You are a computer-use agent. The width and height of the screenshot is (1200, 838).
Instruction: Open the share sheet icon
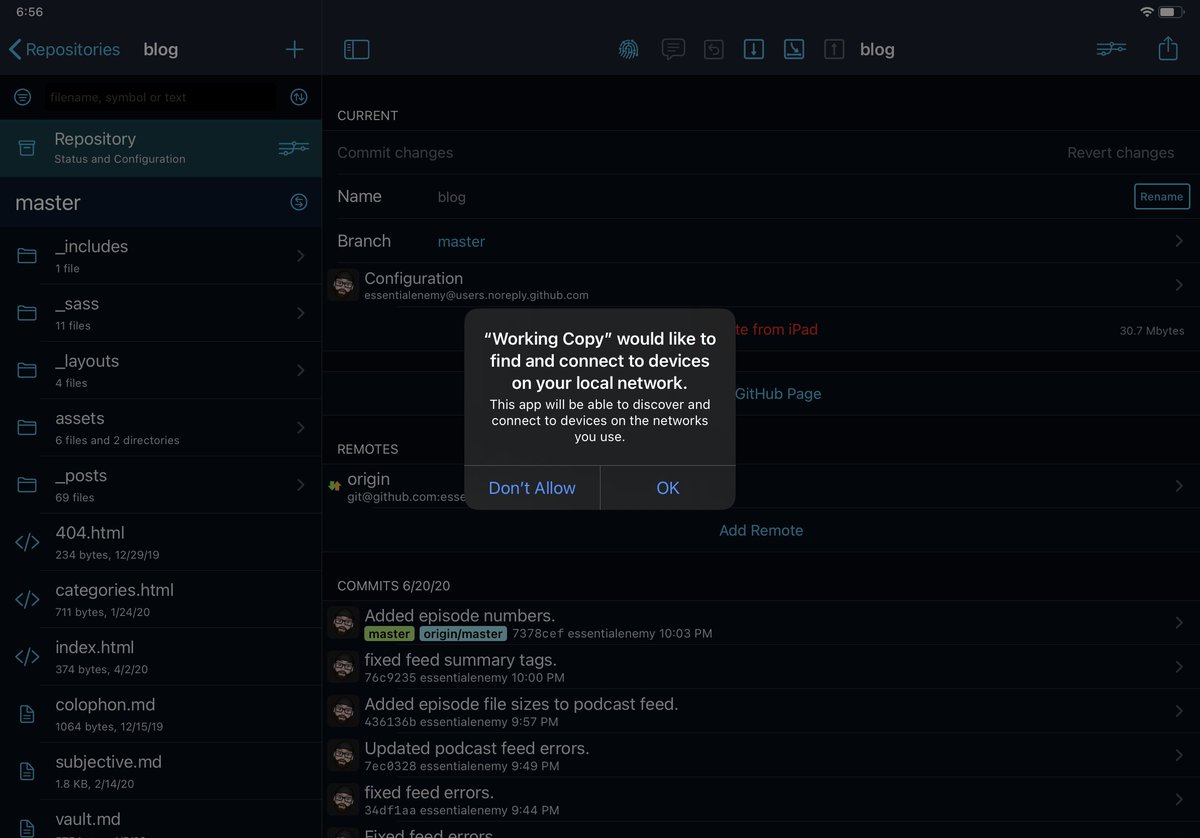point(1168,48)
